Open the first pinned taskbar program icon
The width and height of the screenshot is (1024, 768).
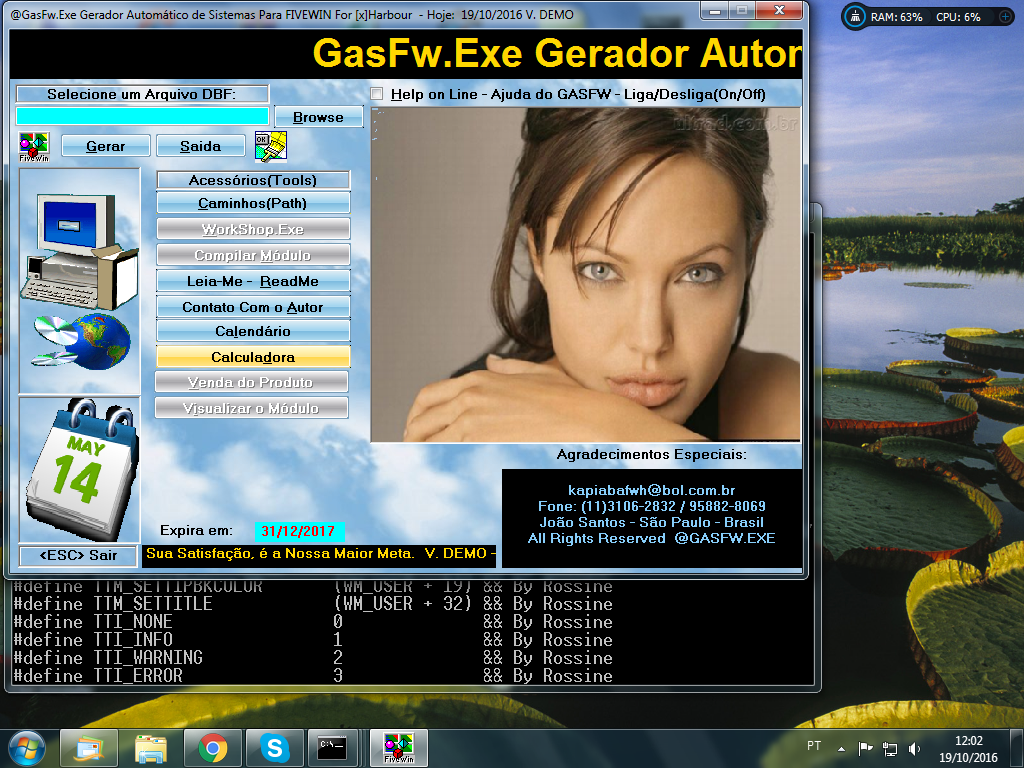coord(89,748)
